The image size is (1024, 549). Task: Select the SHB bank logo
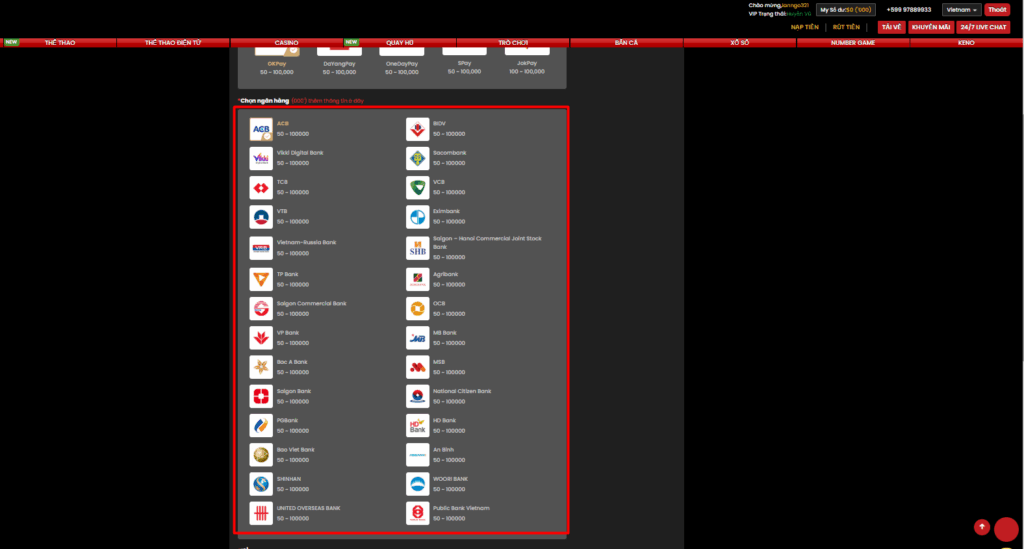(417, 248)
